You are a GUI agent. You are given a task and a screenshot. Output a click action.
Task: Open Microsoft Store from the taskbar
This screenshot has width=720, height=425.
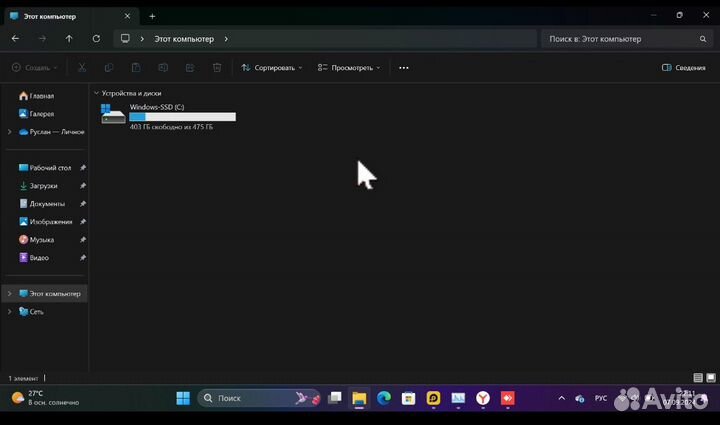coord(408,398)
